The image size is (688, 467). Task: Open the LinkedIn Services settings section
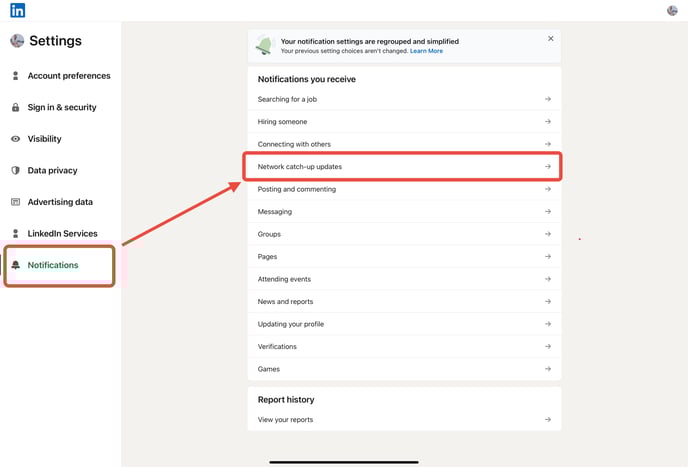pyautogui.click(x=62, y=234)
